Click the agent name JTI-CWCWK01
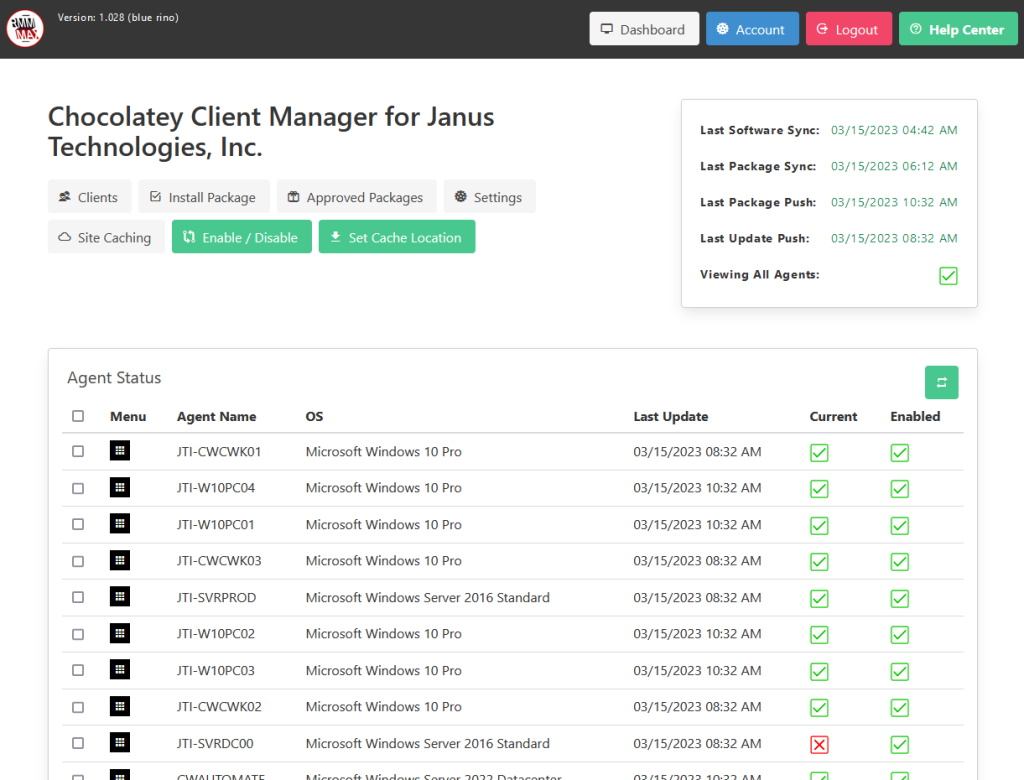1024x780 pixels. coord(219,451)
